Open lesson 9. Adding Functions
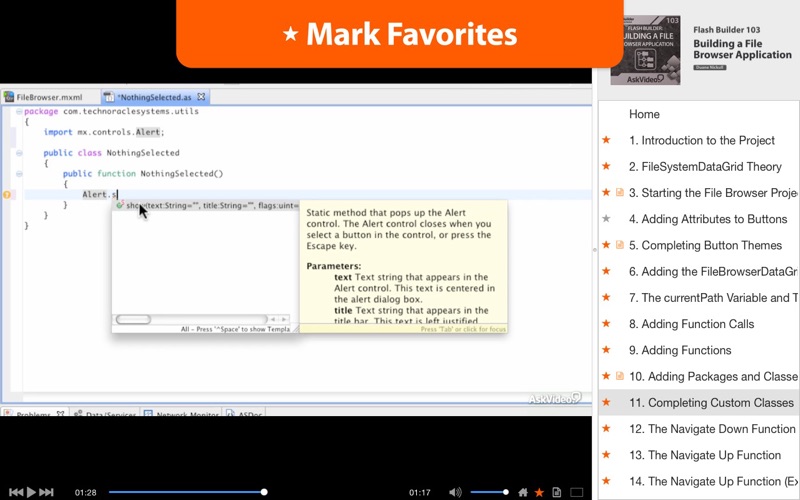The height and width of the screenshot is (500, 800). point(680,350)
